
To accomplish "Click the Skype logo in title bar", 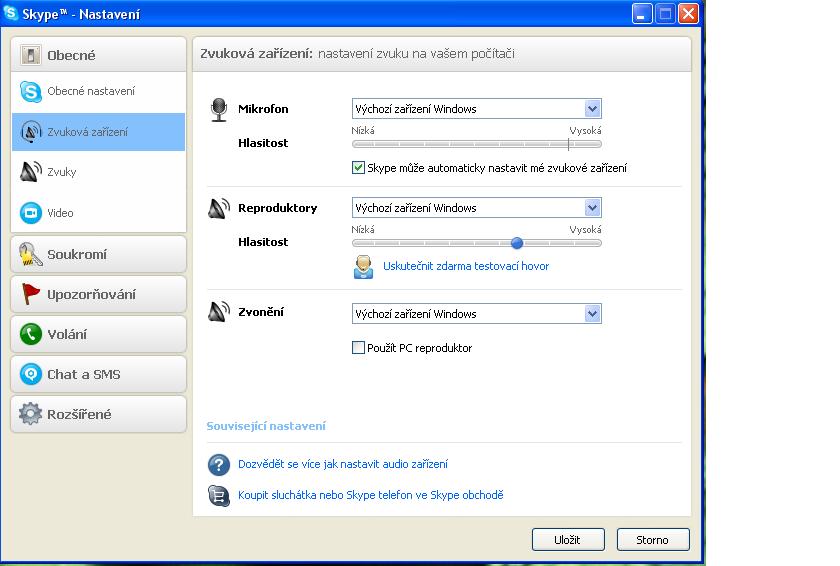I will (x=10, y=13).
